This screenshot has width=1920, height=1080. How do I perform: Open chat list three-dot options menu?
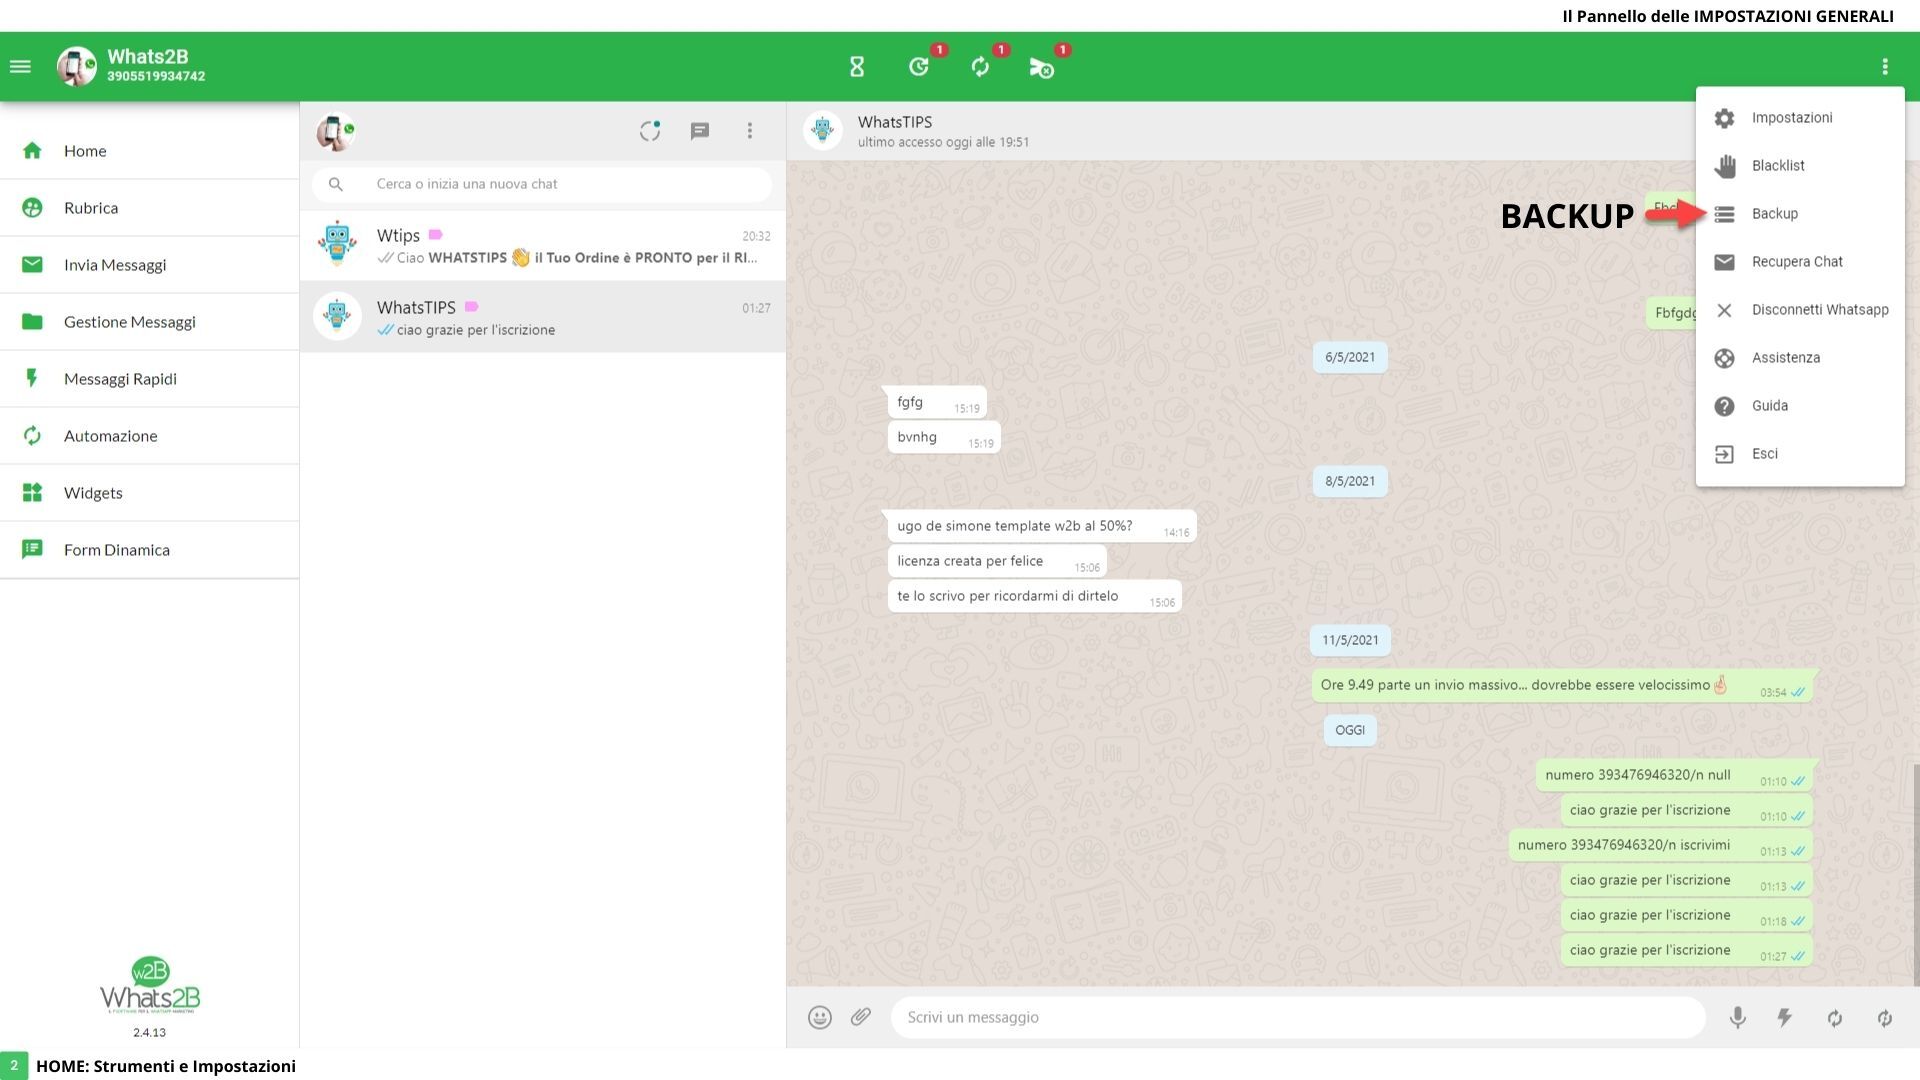pos(750,131)
